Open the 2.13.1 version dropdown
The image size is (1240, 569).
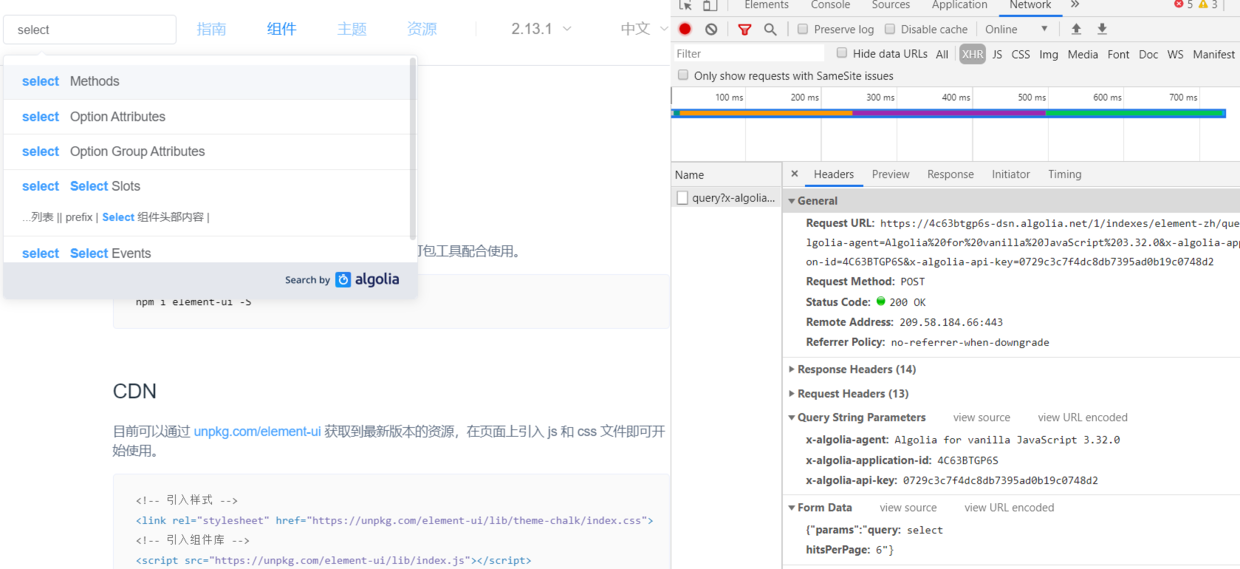coord(541,29)
